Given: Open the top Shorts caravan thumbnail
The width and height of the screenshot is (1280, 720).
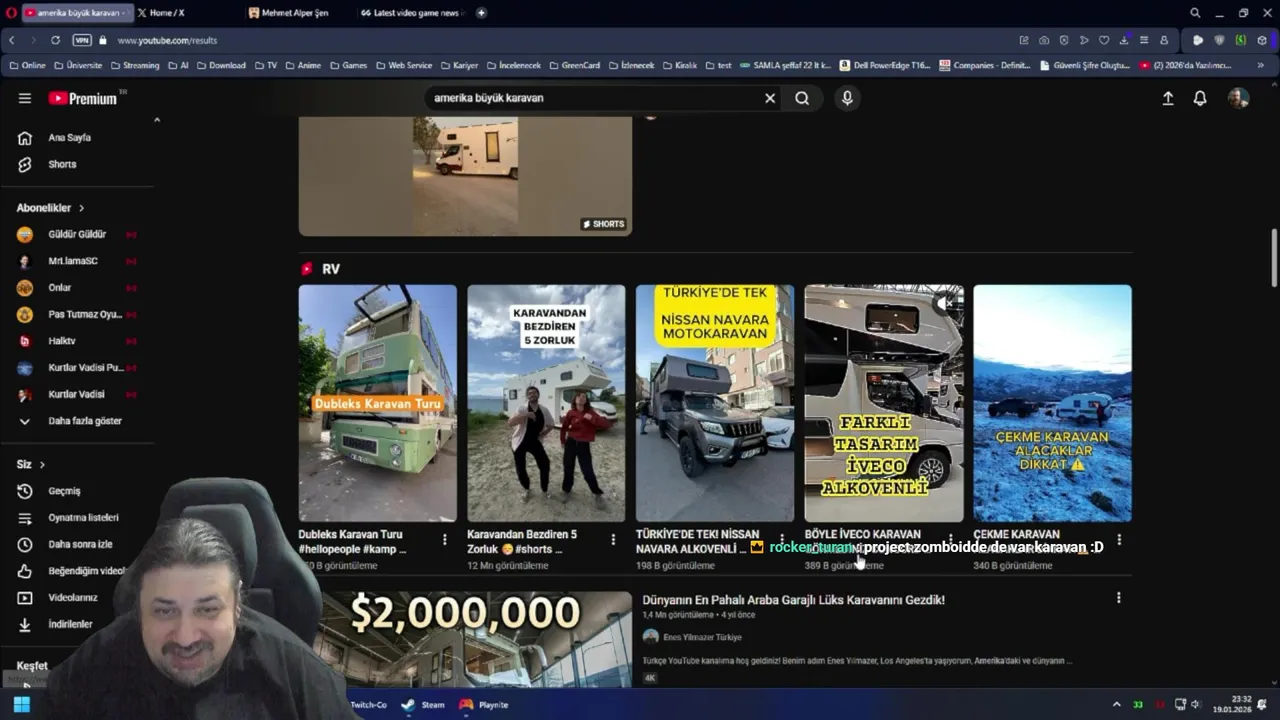Looking at the screenshot, I should point(465,176).
